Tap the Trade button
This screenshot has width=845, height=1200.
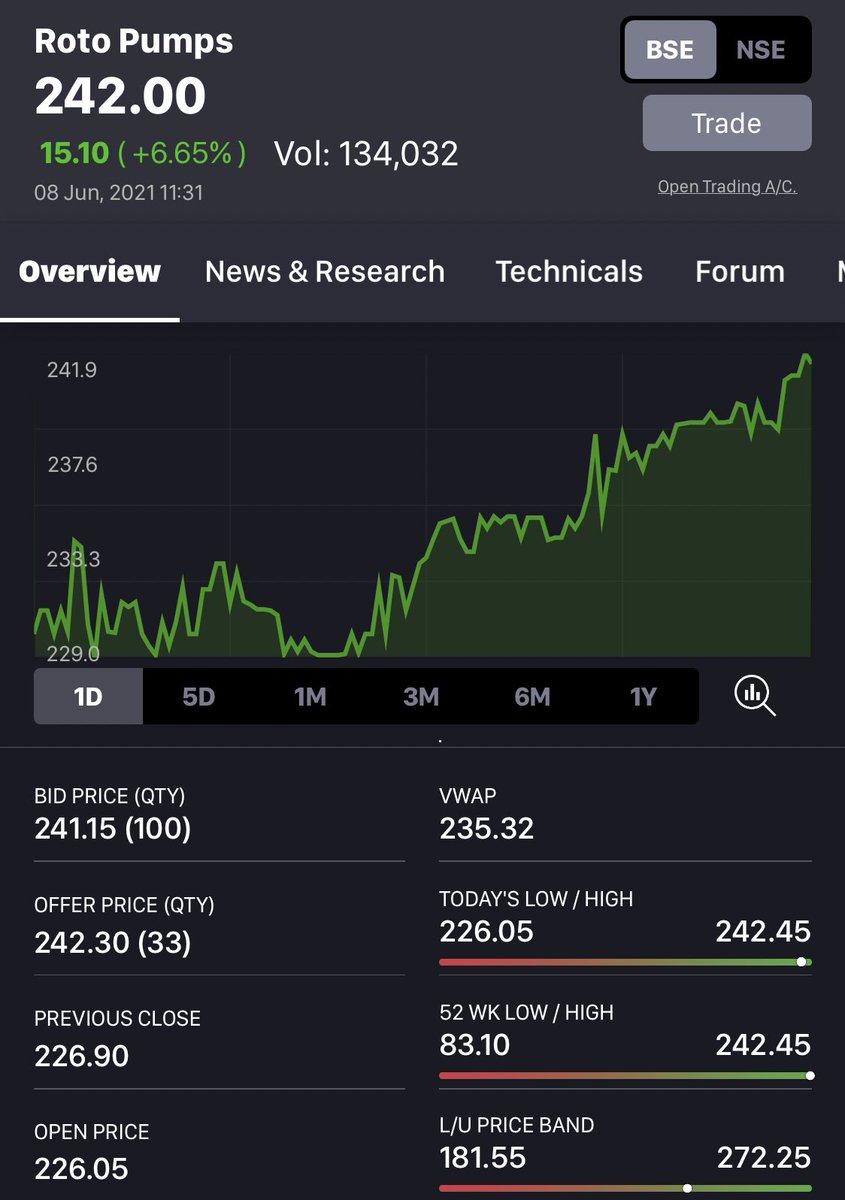tap(727, 123)
